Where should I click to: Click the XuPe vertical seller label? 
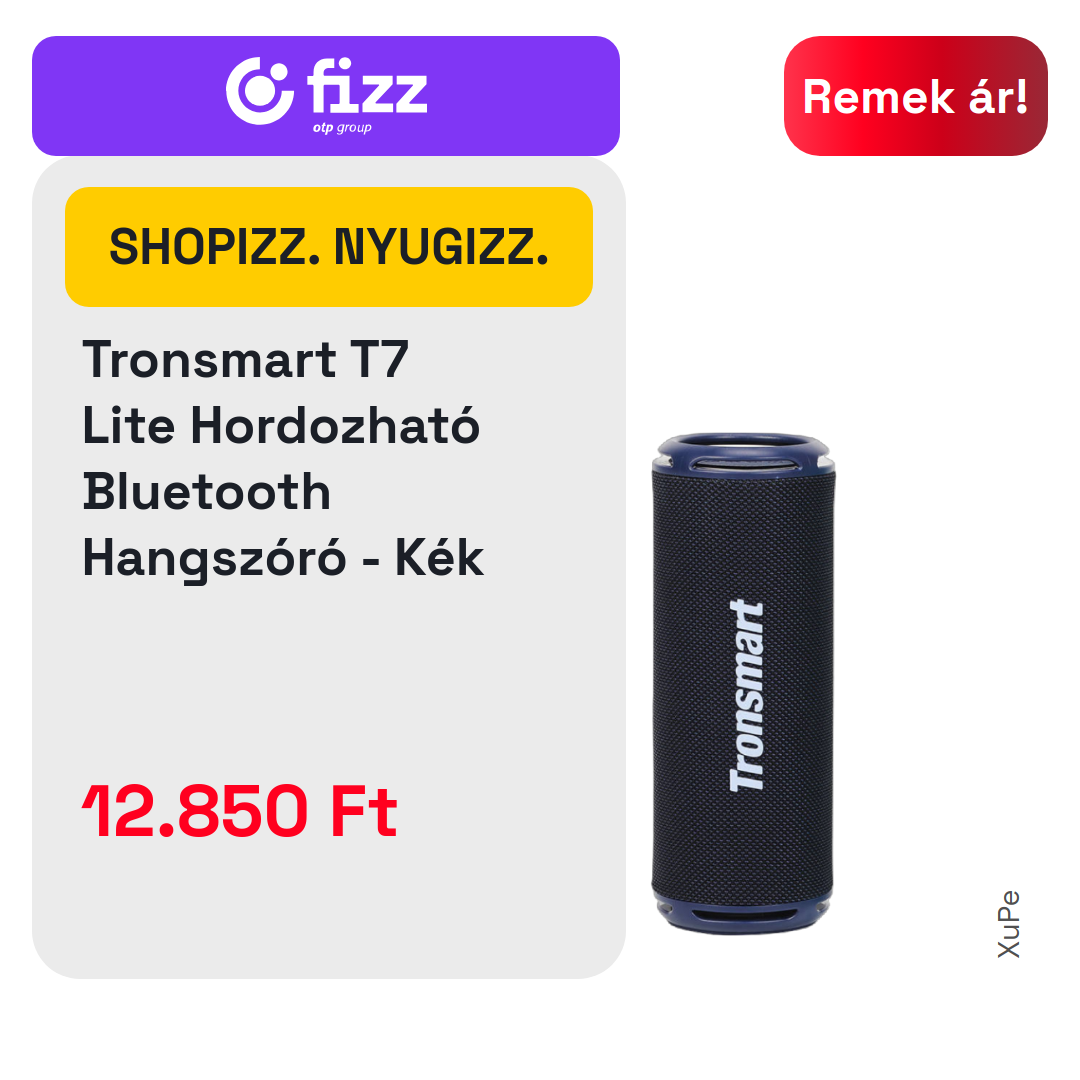click(x=1009, y=924)
